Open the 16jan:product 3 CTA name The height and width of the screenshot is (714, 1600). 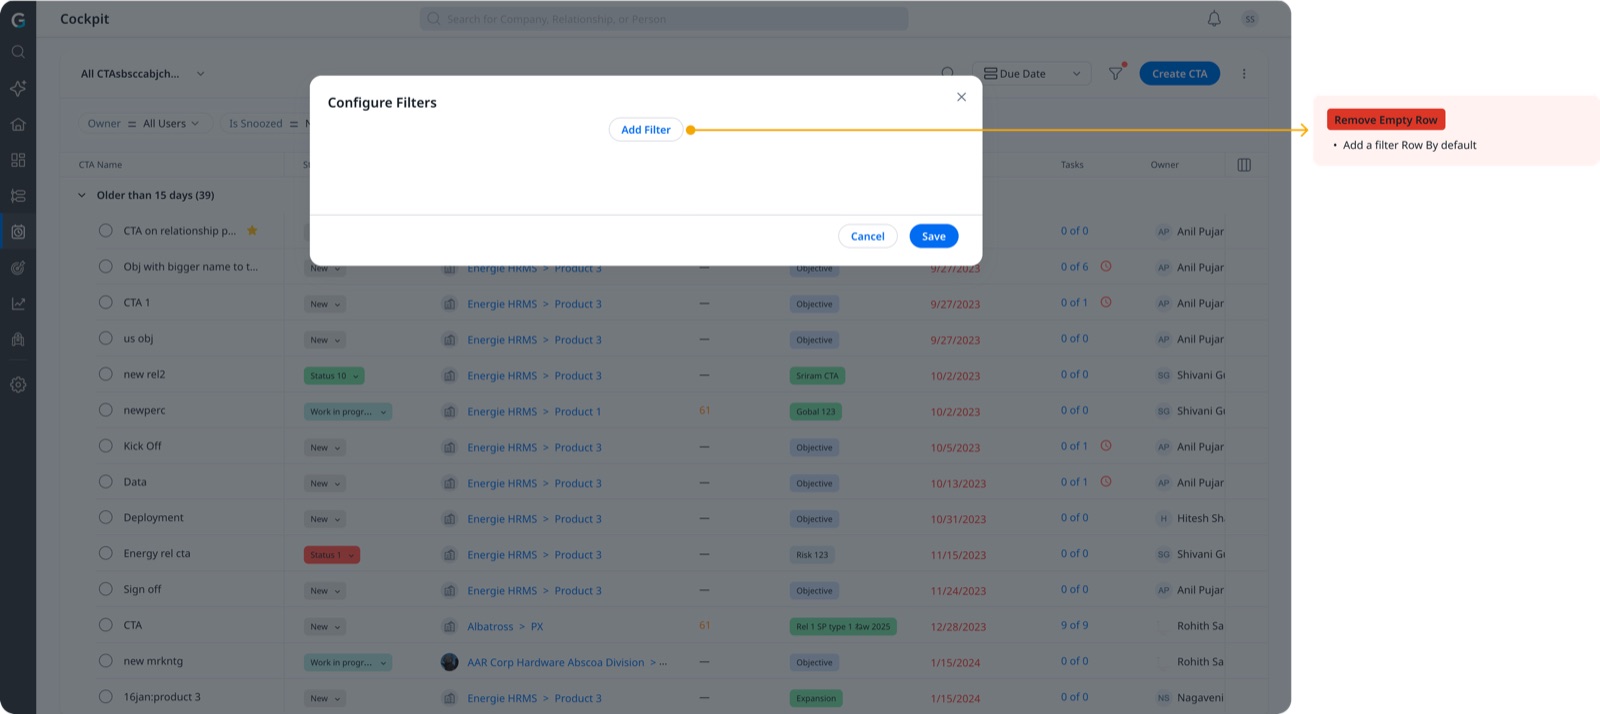pos(162,697)
